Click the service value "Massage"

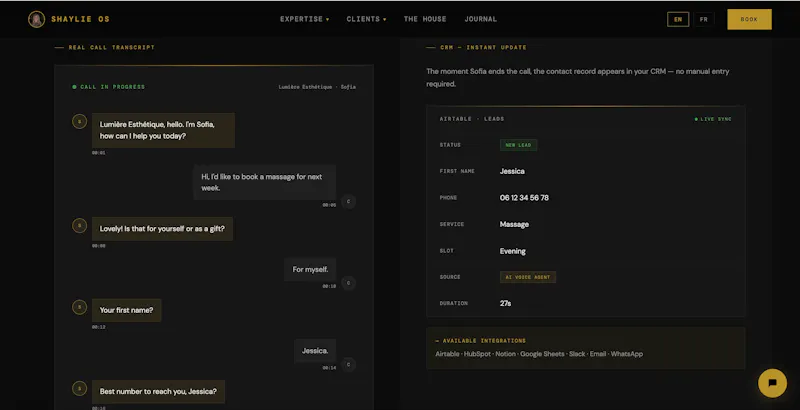pyautogui.click(x=514, y=224)
